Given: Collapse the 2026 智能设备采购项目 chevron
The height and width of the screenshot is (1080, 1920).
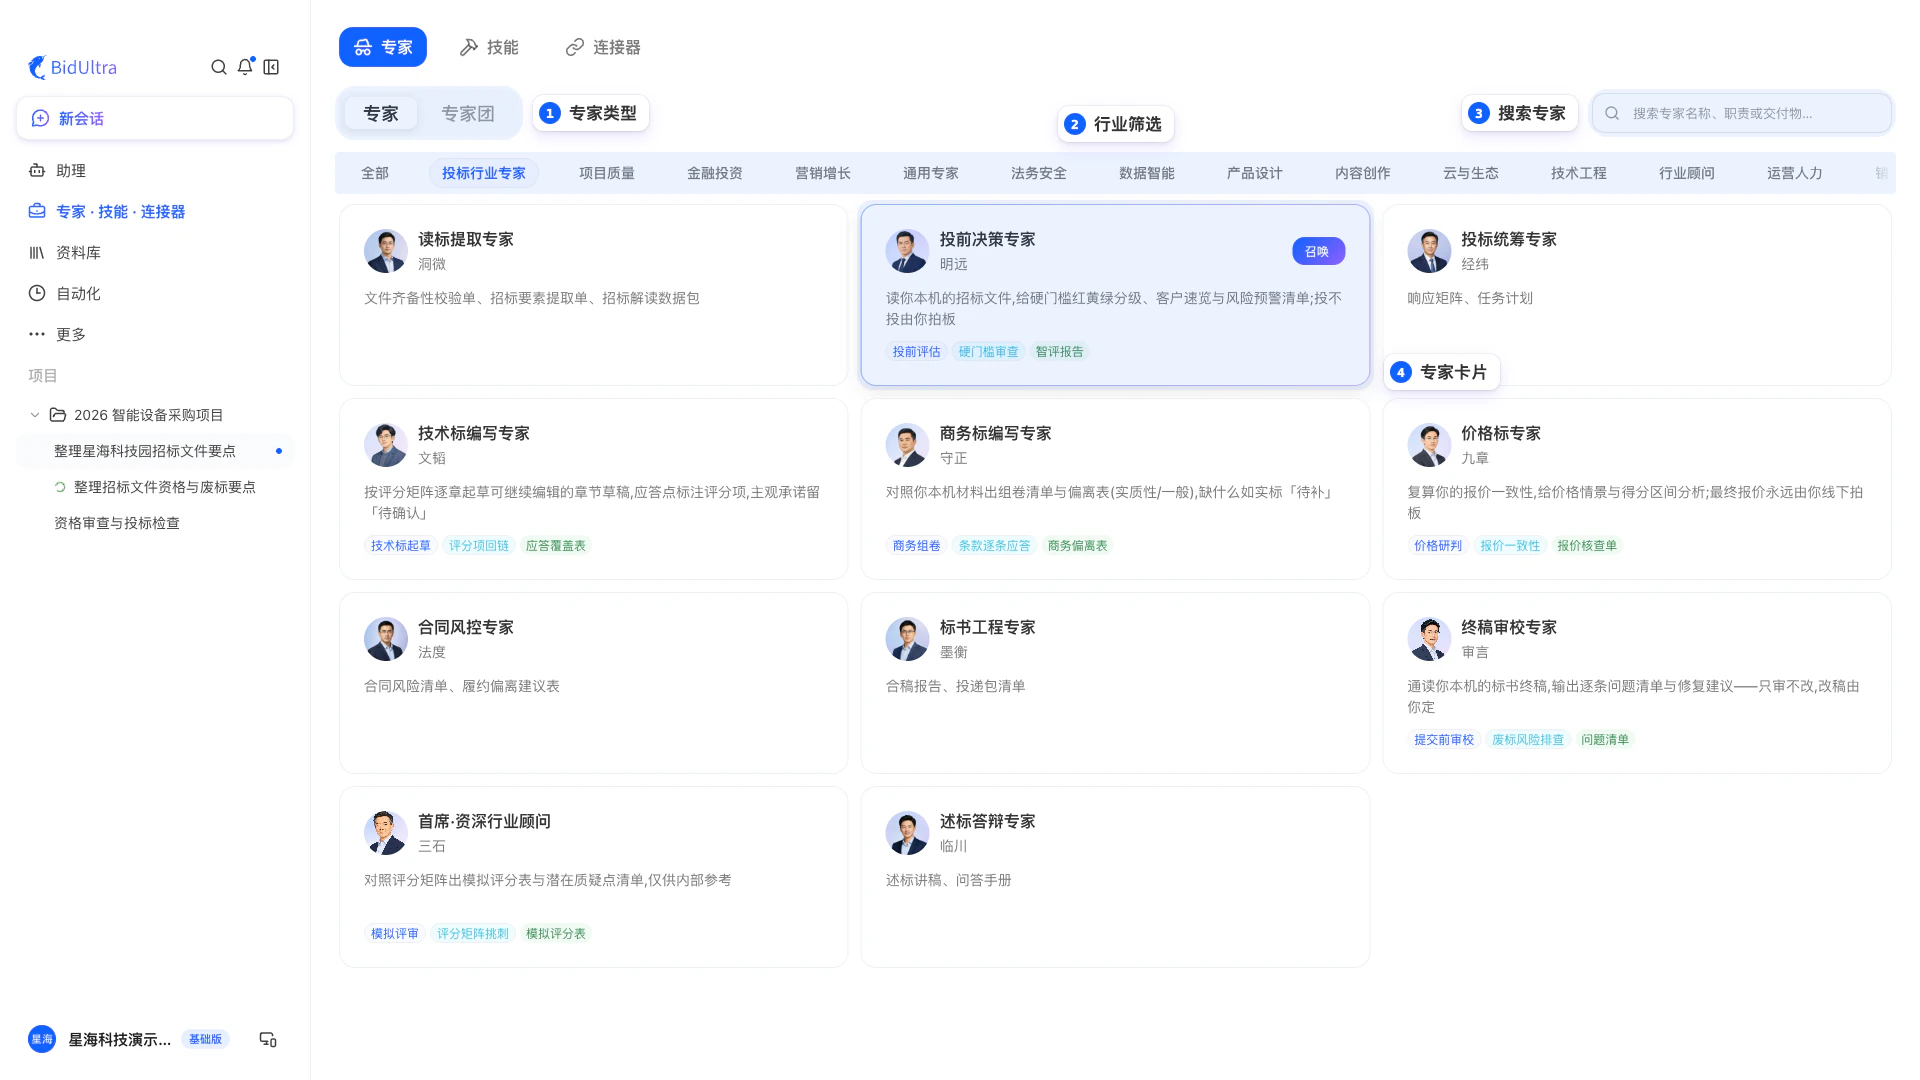Looking at the screenshot, I should point(35,414).
